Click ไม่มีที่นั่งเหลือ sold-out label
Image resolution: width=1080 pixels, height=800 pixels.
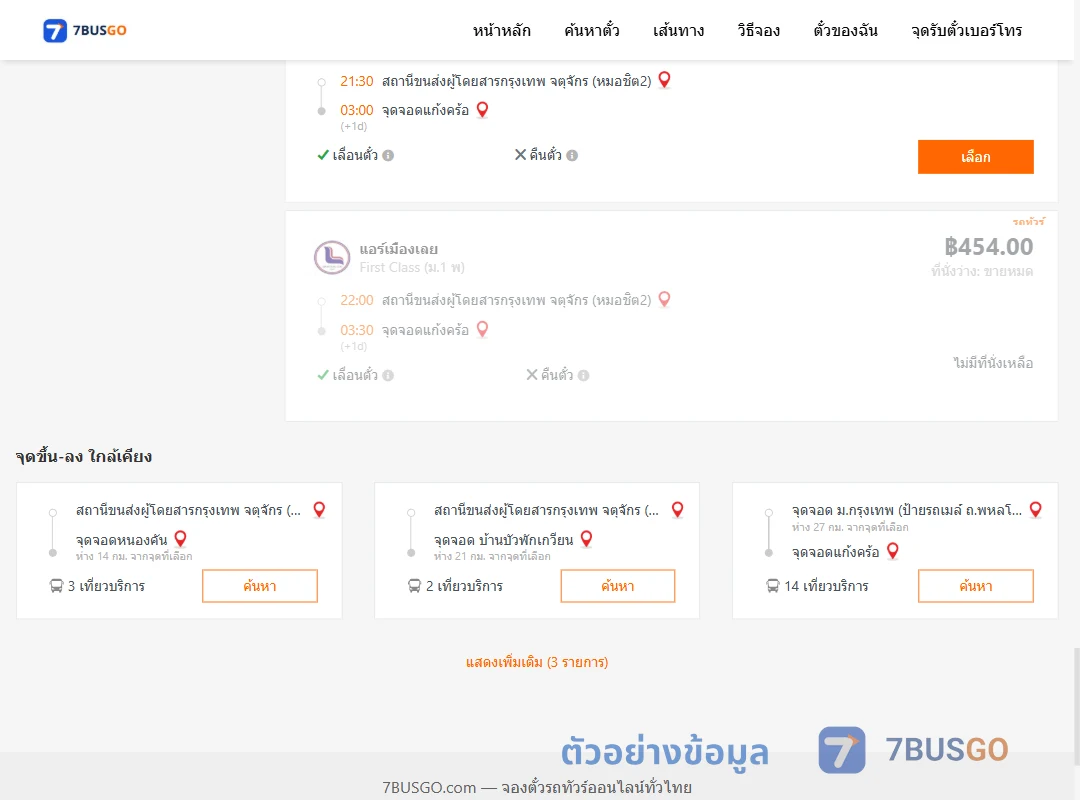(x=993, y=362)
